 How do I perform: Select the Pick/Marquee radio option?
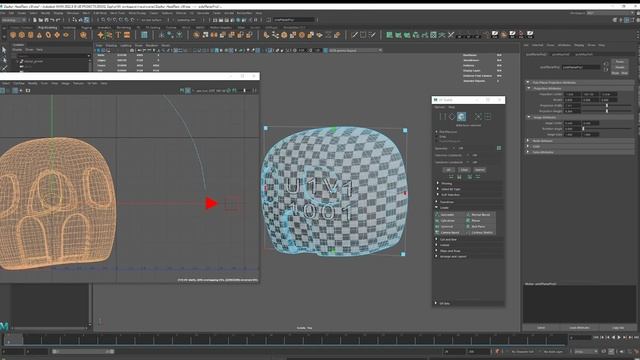click(436, 132)
